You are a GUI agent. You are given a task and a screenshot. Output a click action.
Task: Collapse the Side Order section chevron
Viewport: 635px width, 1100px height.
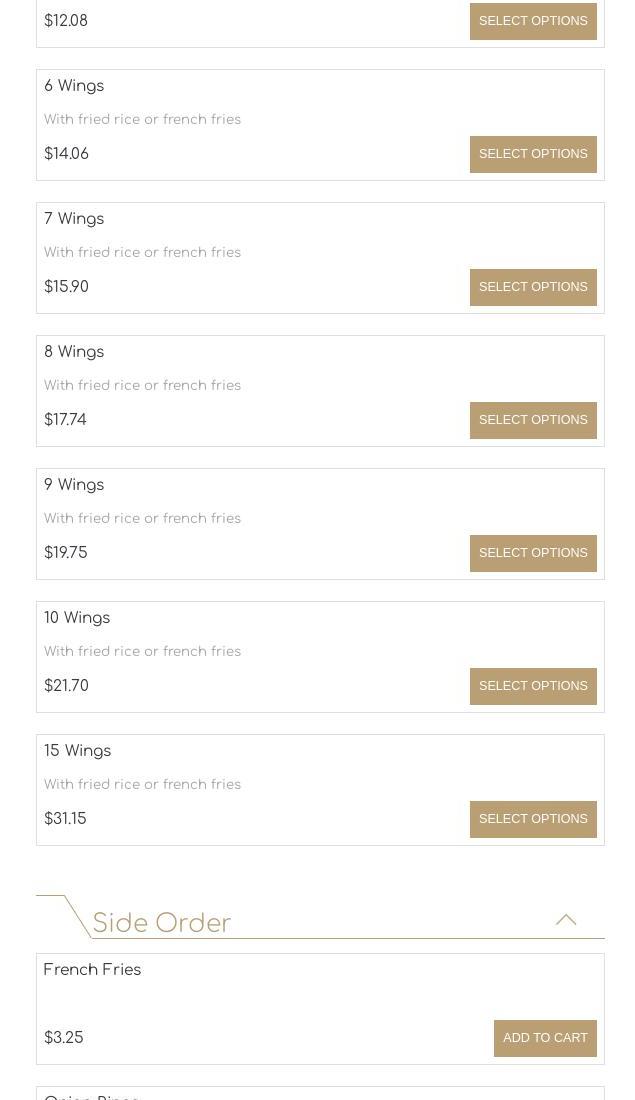(x=566, y=920)
